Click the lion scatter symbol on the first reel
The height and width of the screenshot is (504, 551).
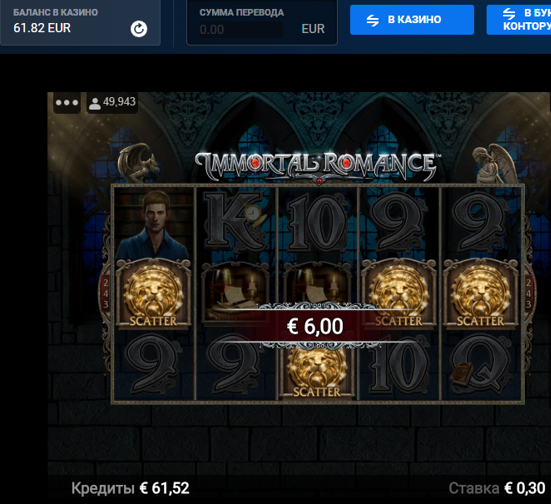153,294
